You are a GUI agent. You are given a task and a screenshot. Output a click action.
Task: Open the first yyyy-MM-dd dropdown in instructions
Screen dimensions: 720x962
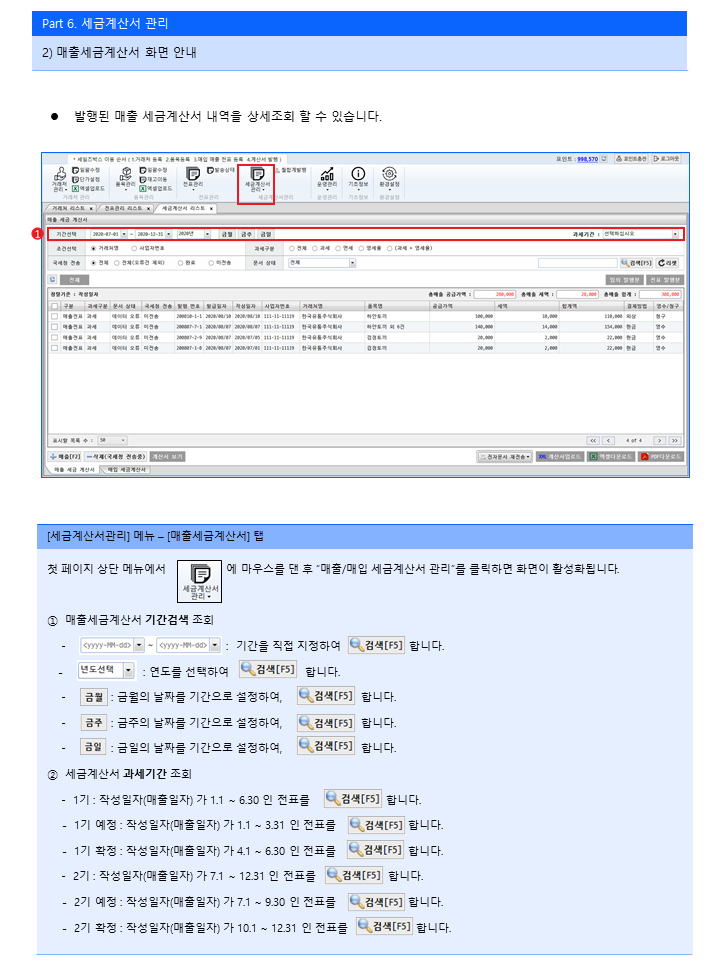pos(139,645)
